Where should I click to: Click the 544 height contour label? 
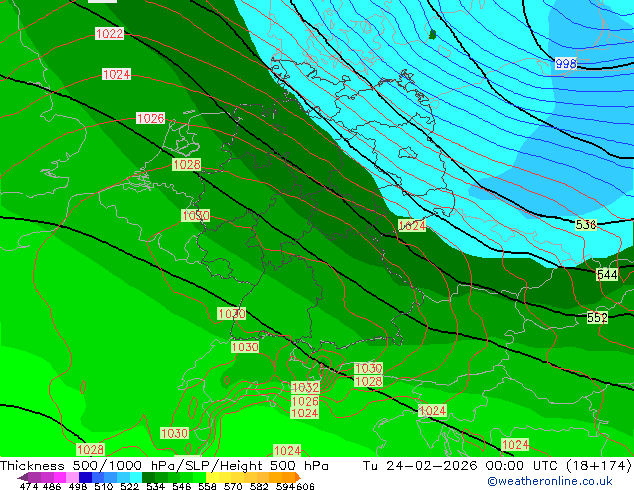607,275
